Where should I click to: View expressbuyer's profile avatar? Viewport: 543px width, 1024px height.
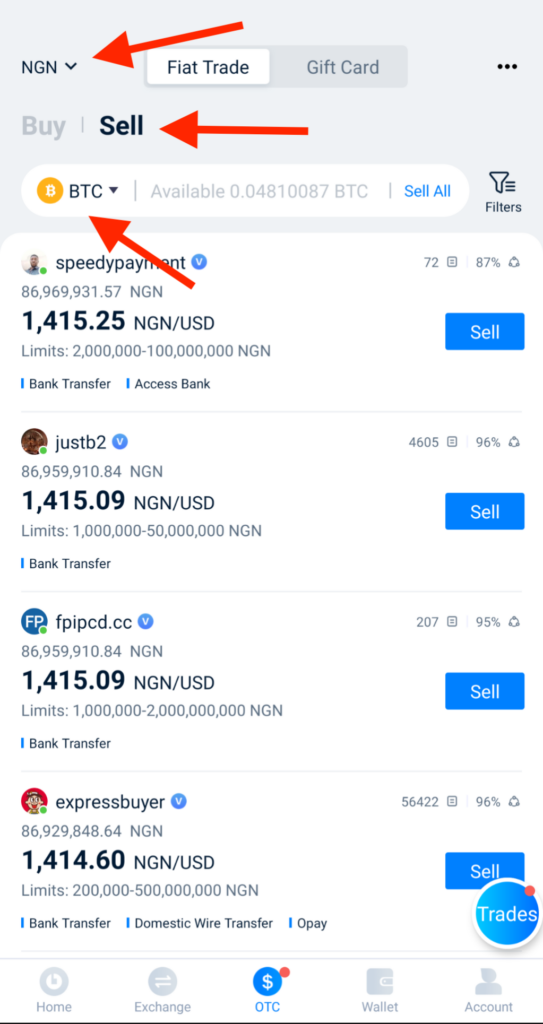click(34, 801)
